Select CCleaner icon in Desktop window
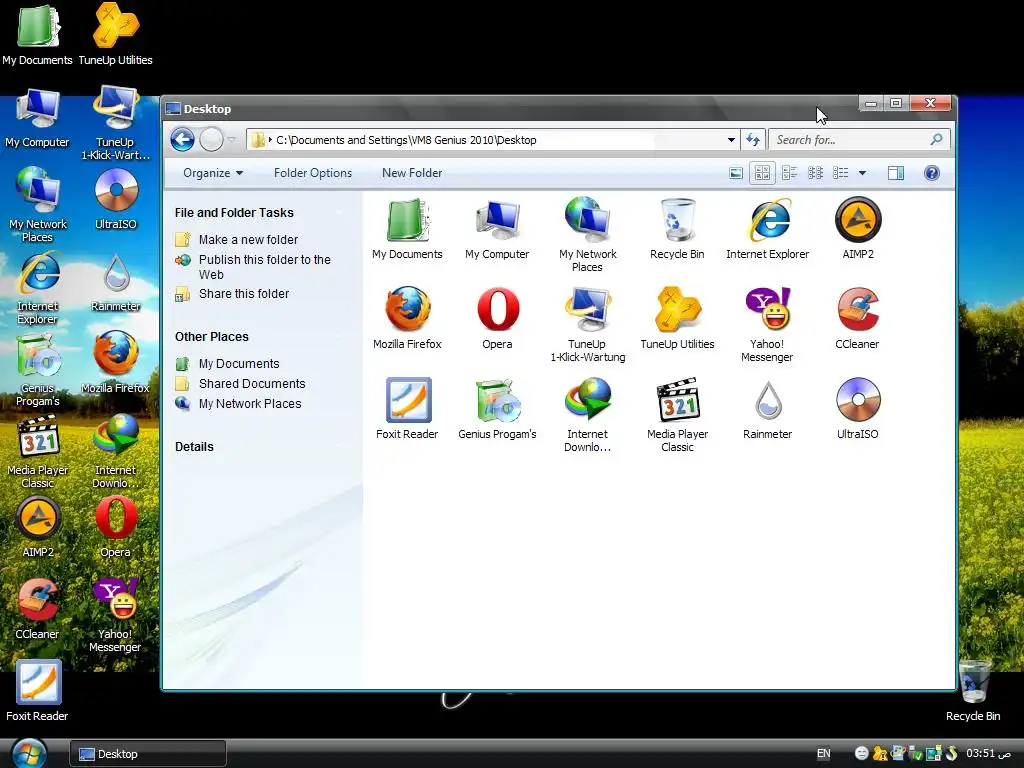The width and height of the screenshot is (1024, 768). click(857, 318)
